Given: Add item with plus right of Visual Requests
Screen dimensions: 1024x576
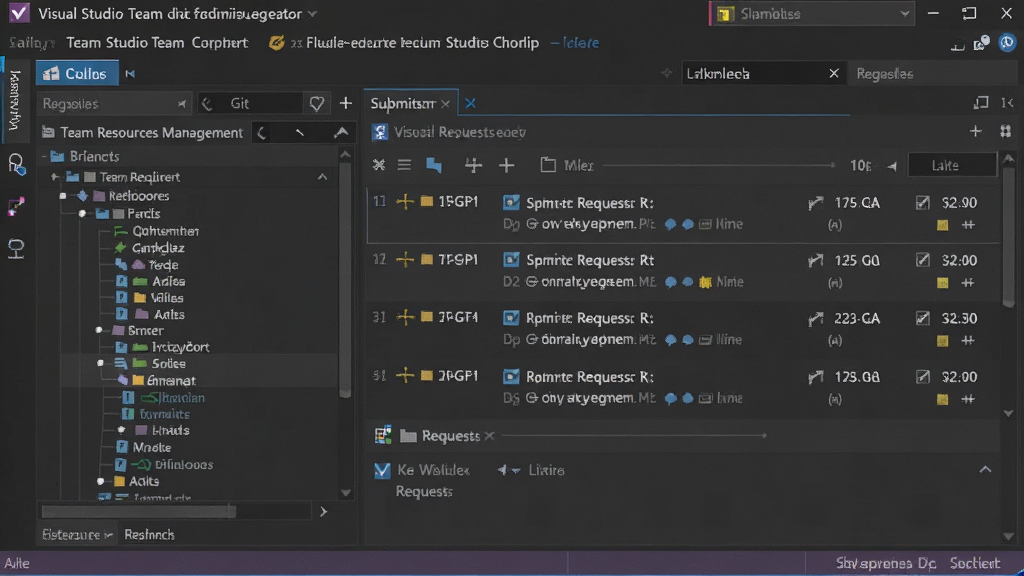Looking at the screenshot, I should coord(976,131).
